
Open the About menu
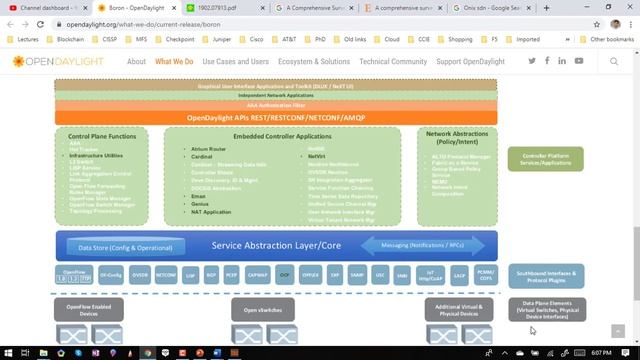point(136,62)
